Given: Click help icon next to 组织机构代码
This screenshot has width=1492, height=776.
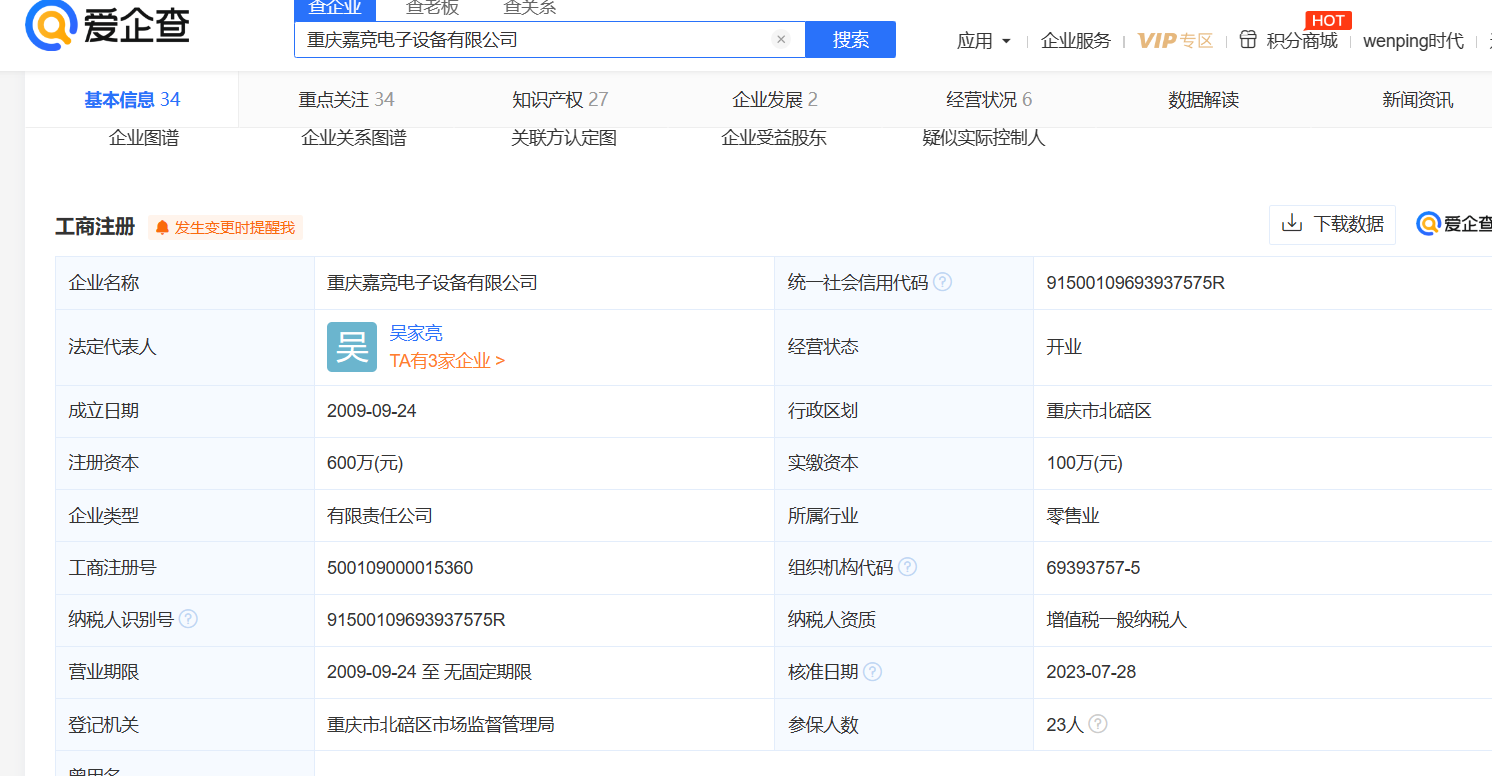Looking at the screenshot, I should pyautogui.click(x=907, y=567).
